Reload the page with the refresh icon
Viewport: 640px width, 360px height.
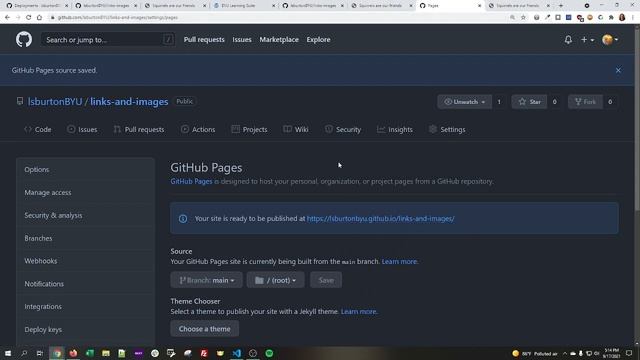click(29, 18)
